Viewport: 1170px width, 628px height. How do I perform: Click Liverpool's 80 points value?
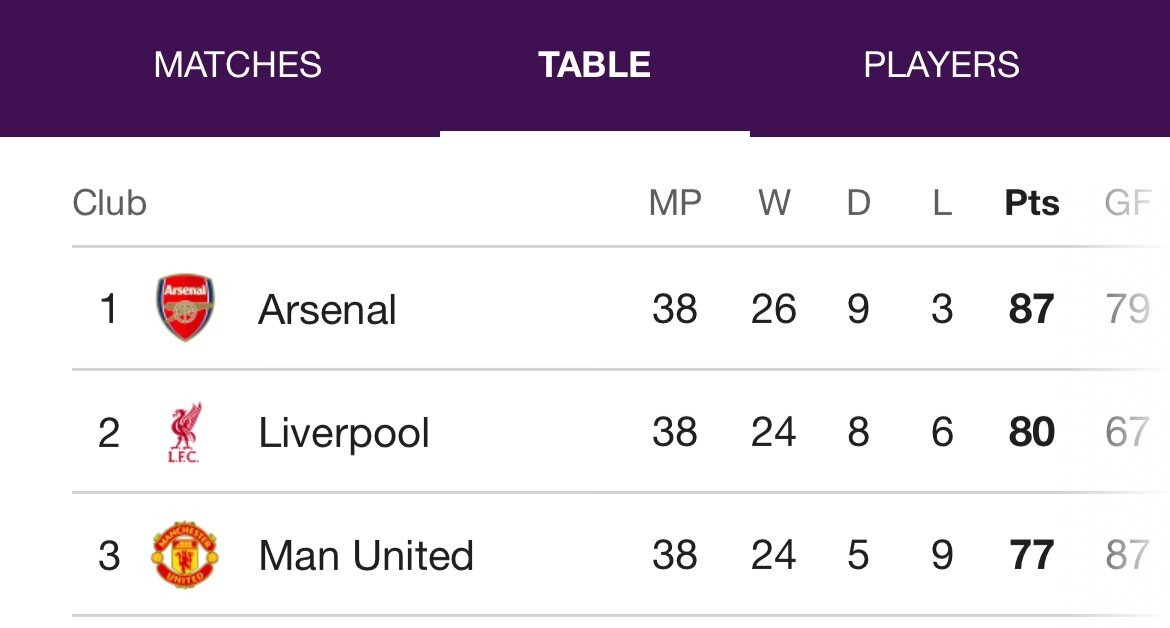click(1031, 432)
